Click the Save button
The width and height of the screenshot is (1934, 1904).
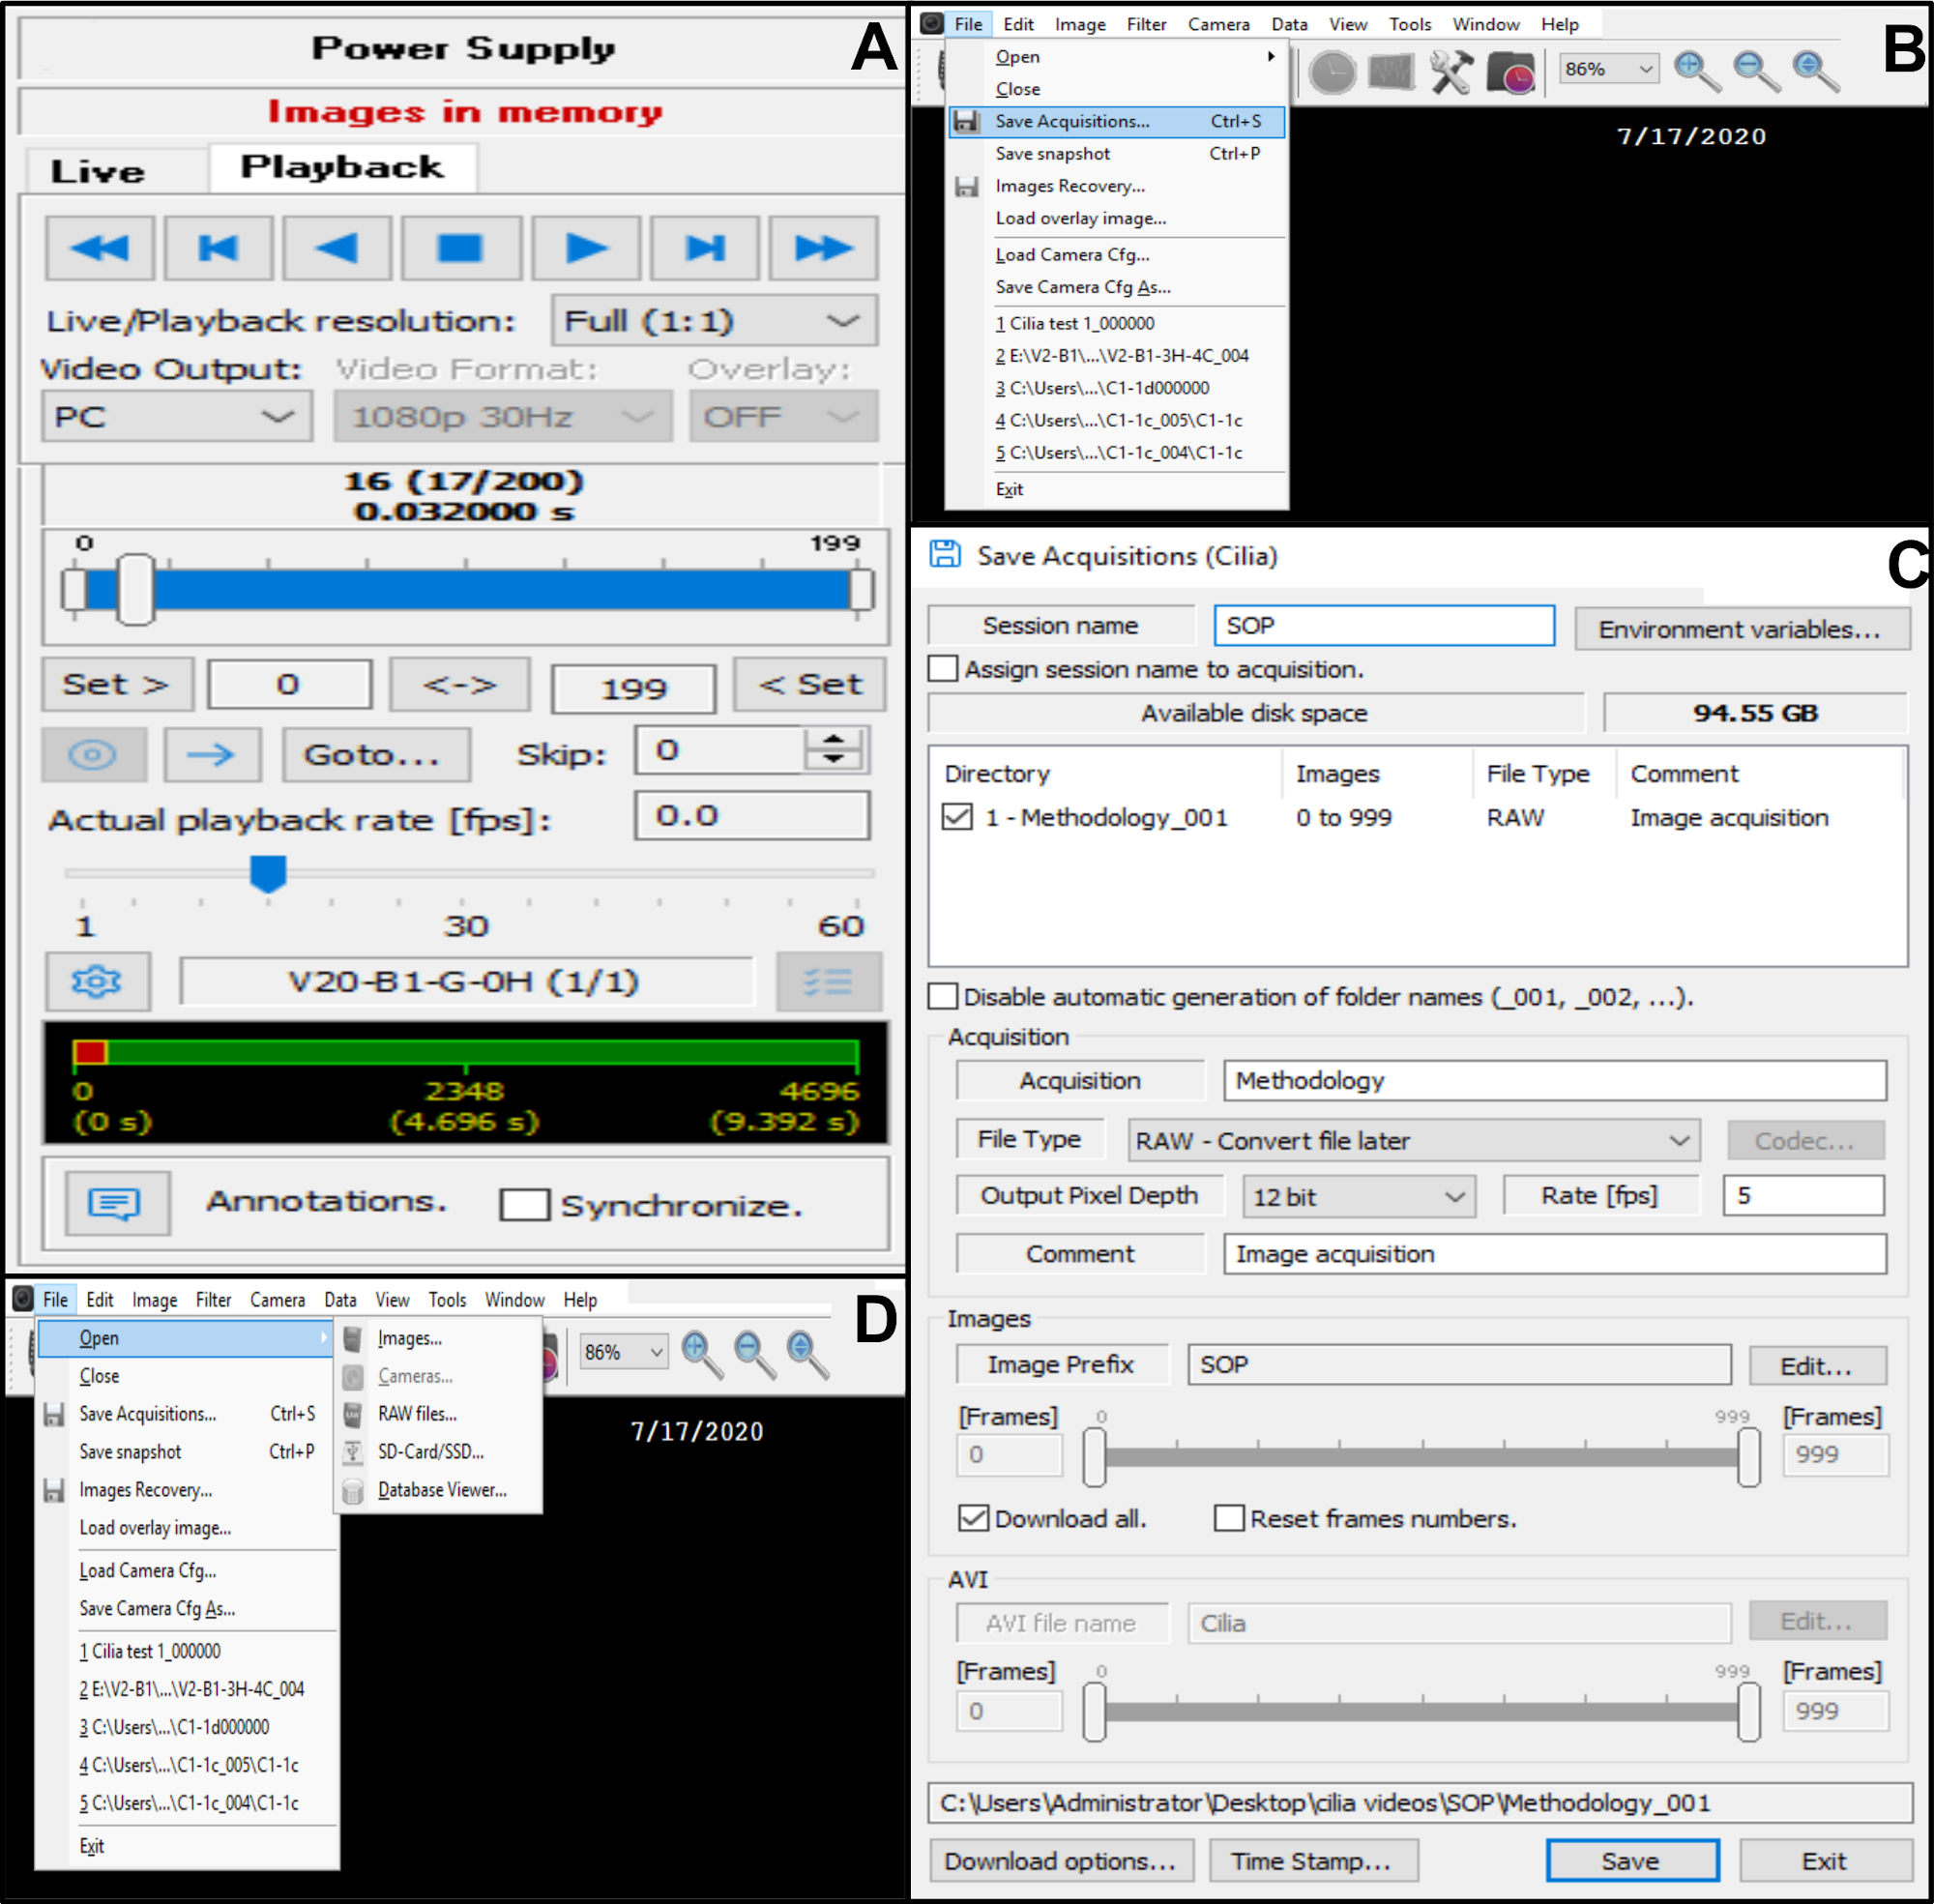pyautogui.click(x=1631, y=1861)
